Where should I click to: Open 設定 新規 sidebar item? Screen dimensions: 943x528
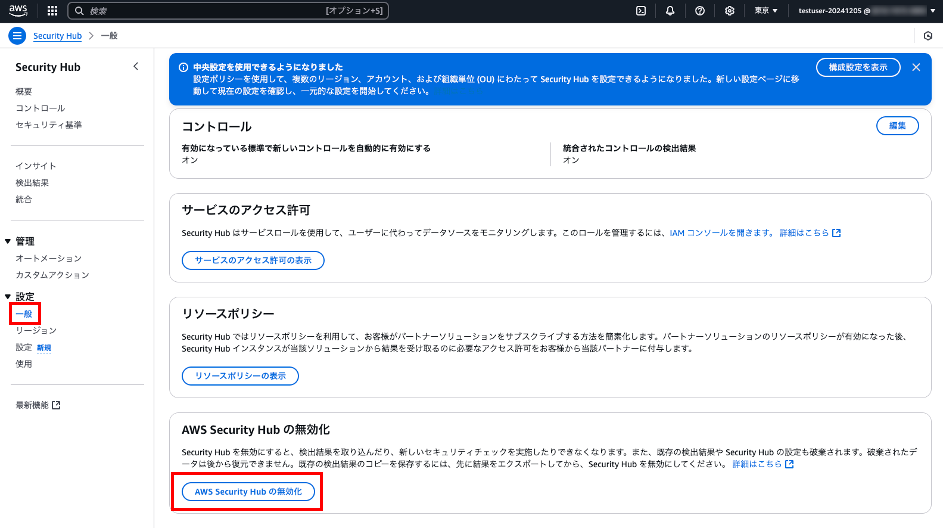(33, 348)
